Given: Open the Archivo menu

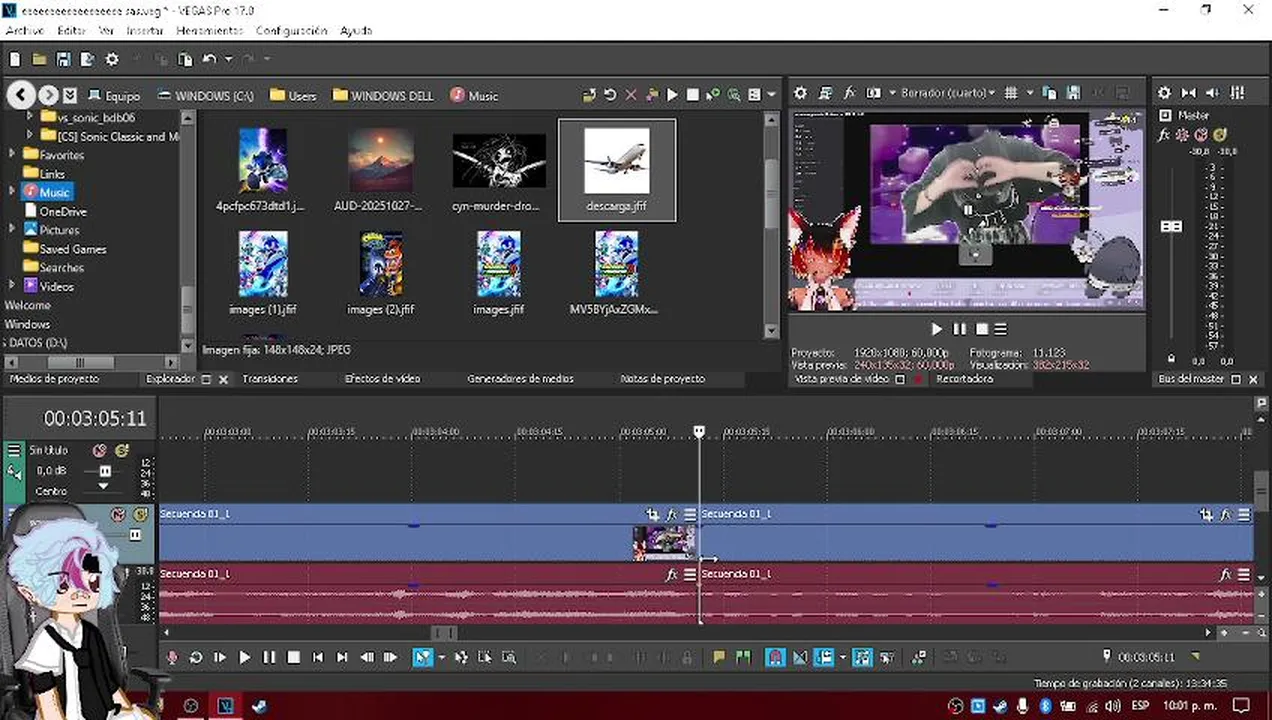Looking at the screenshot, I should [x=25, y=31].
